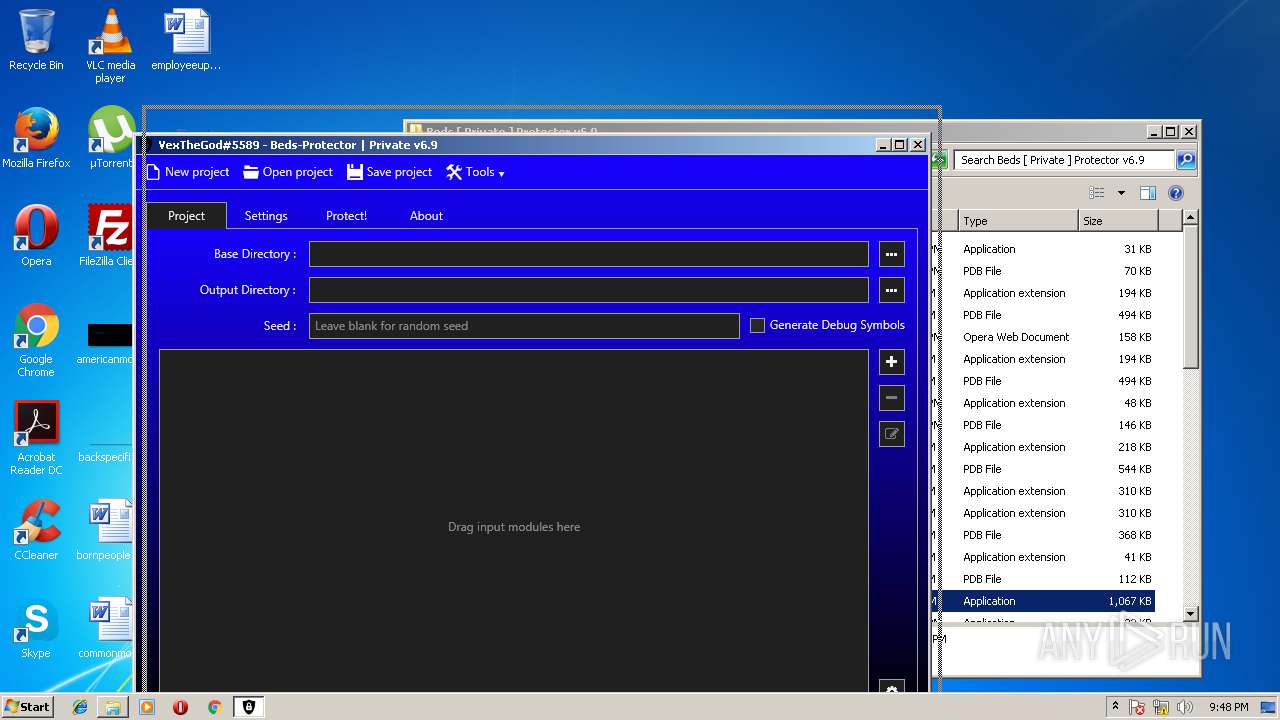Click Opera icon in taskbar
Screen dimensions: 1280x720
180,707
